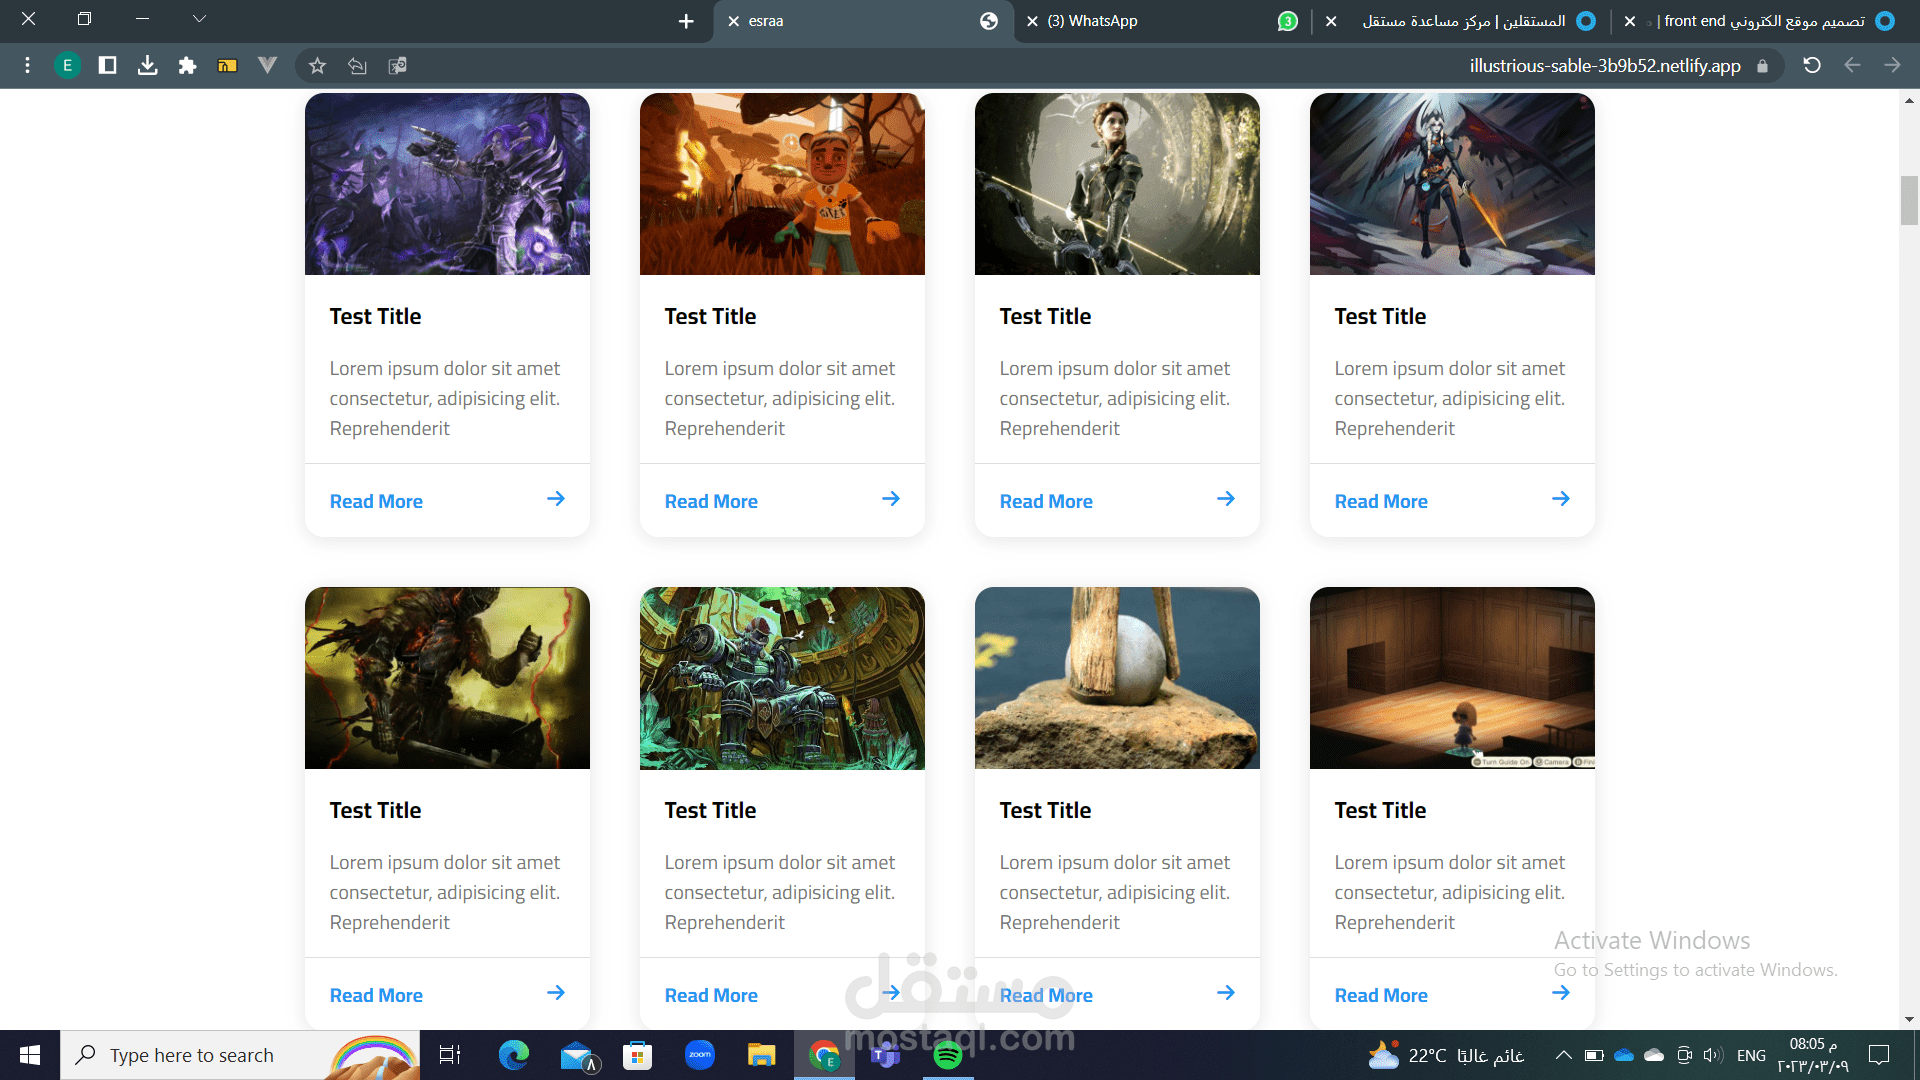Open Read More on wooden room card
This screenshot has height=1080, width=1920.
(x=1381, y=995)
